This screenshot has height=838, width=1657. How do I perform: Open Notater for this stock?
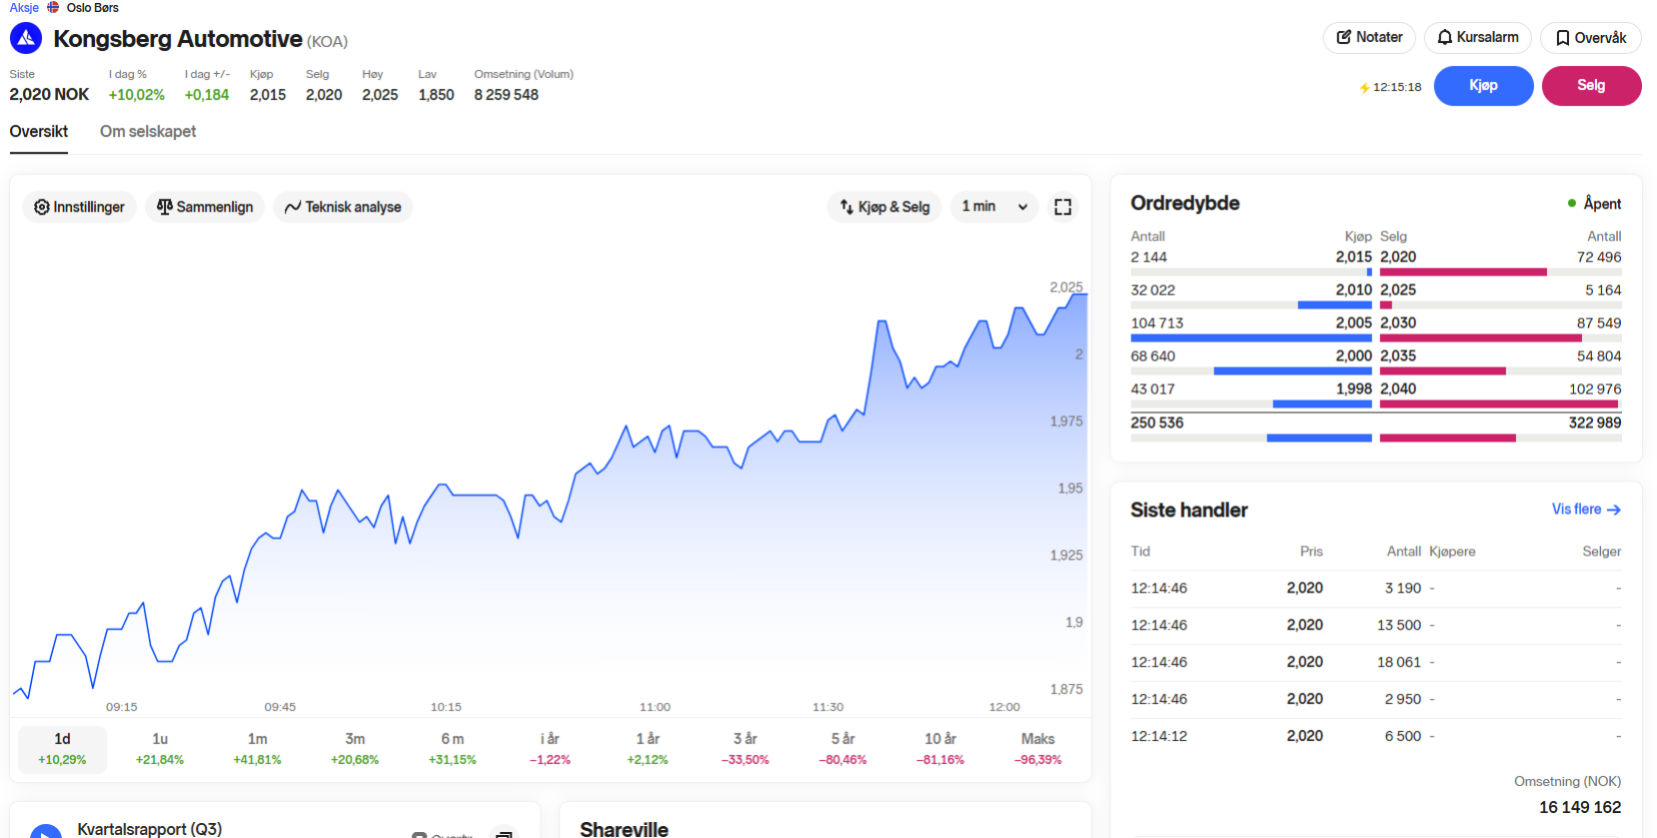pyautogui.click(x=1368, y=38)
